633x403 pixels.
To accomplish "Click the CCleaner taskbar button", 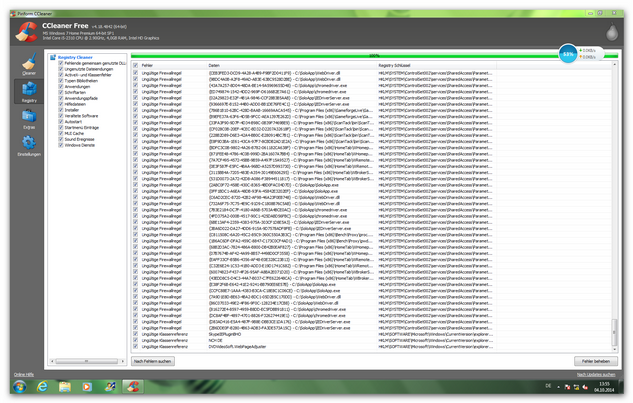I will click(133, 386).
